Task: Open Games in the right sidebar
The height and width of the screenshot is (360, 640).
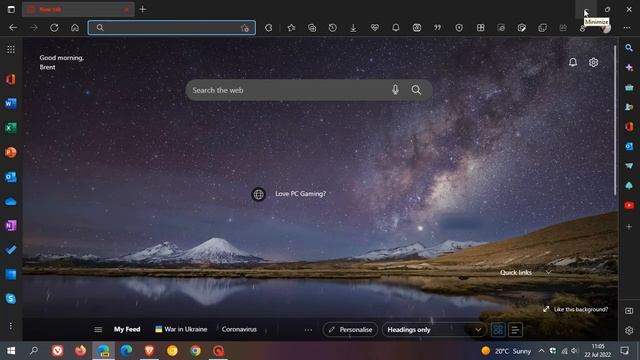Action: click(629, 107)
